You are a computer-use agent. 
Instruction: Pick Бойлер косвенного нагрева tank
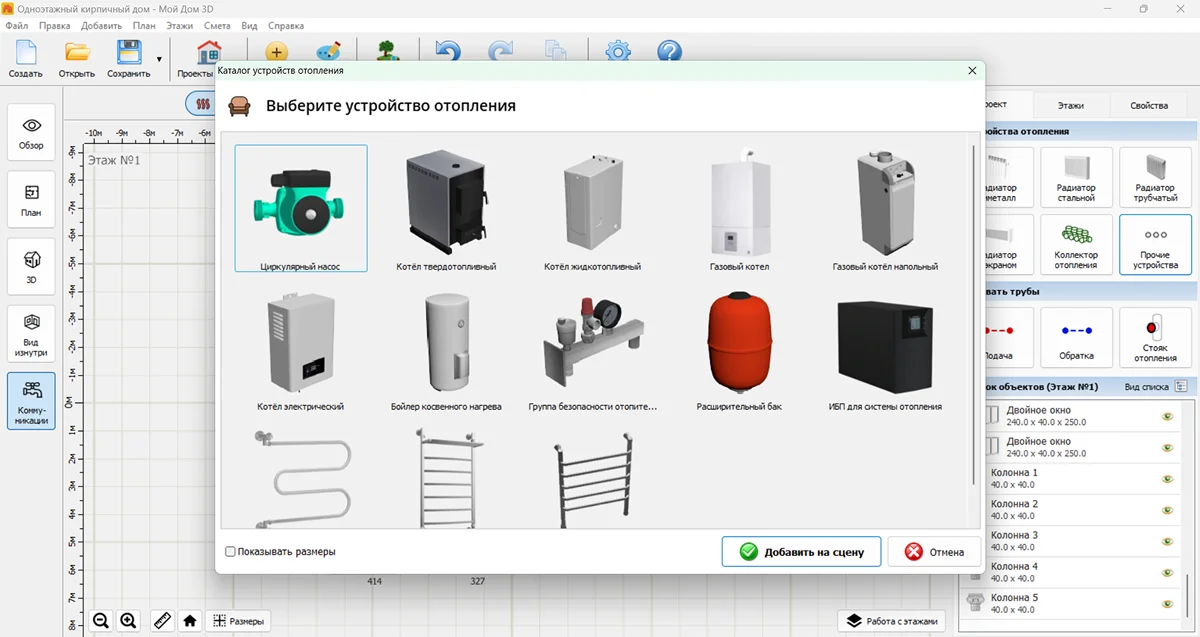tap(446, 348)
